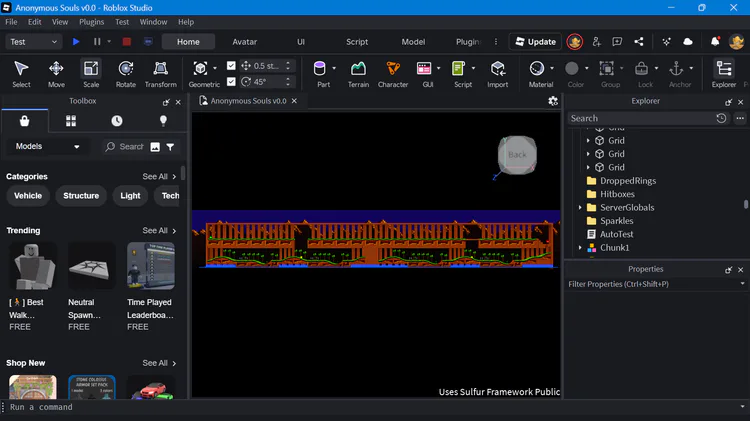The image size is (750, 421).
Task: Open the Filter Properties dropdown arrow
Action: click(x=742, y=284)
